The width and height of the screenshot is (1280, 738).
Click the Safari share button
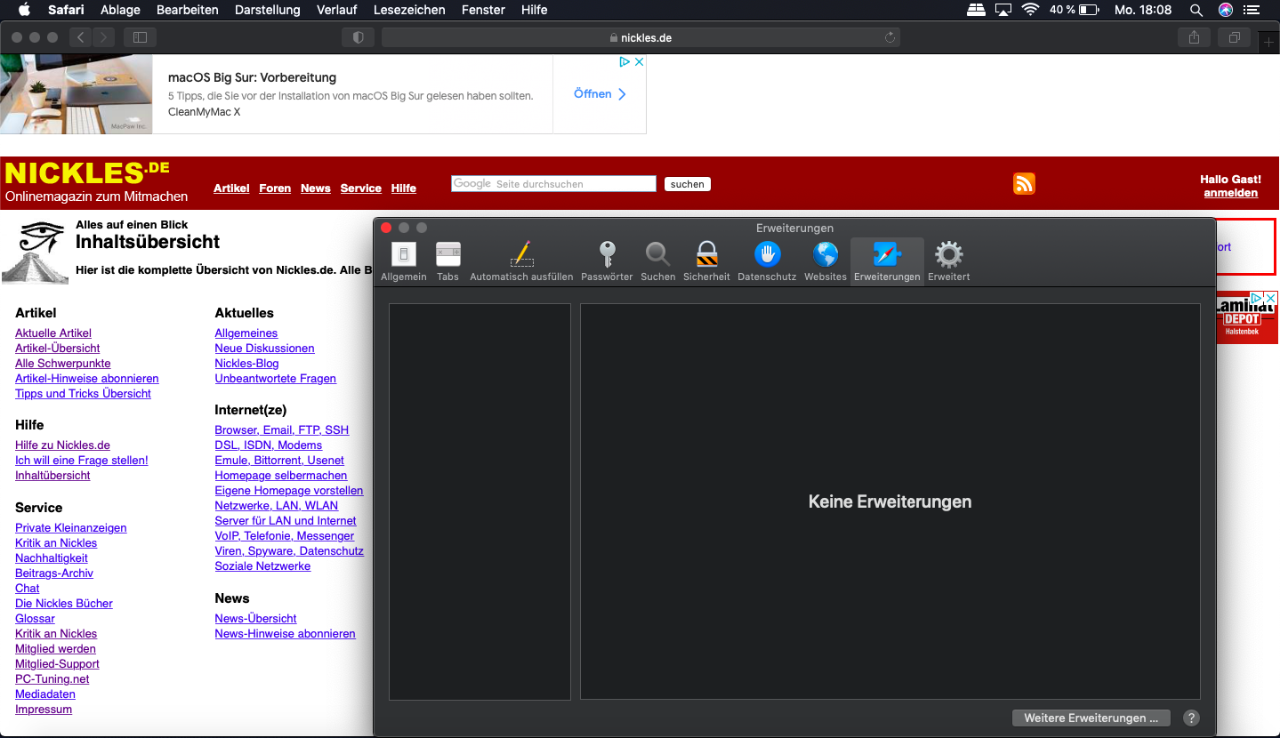coord(1193,37)
